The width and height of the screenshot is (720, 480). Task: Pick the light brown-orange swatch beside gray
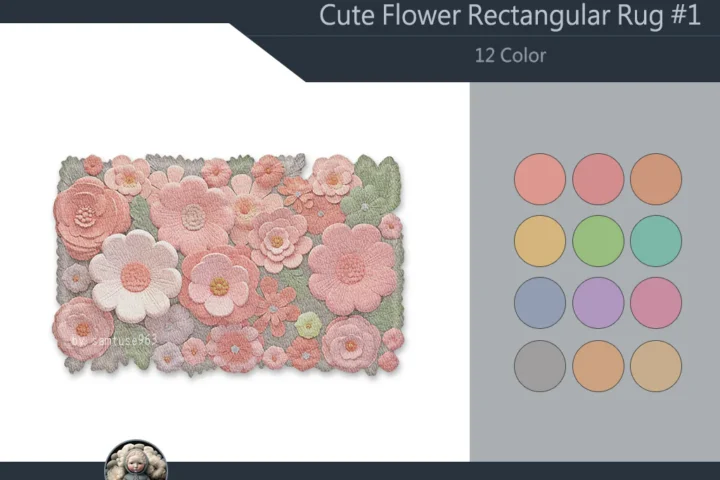pos(598,366)
